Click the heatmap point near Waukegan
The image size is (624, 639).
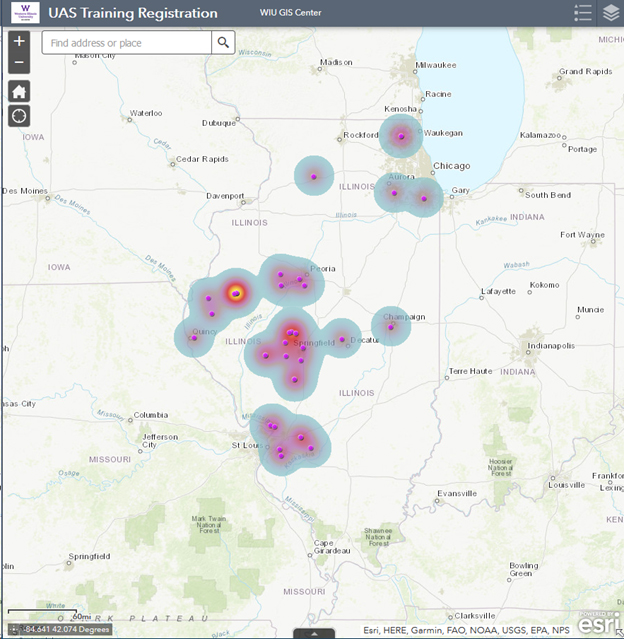(x=401, y=137)
